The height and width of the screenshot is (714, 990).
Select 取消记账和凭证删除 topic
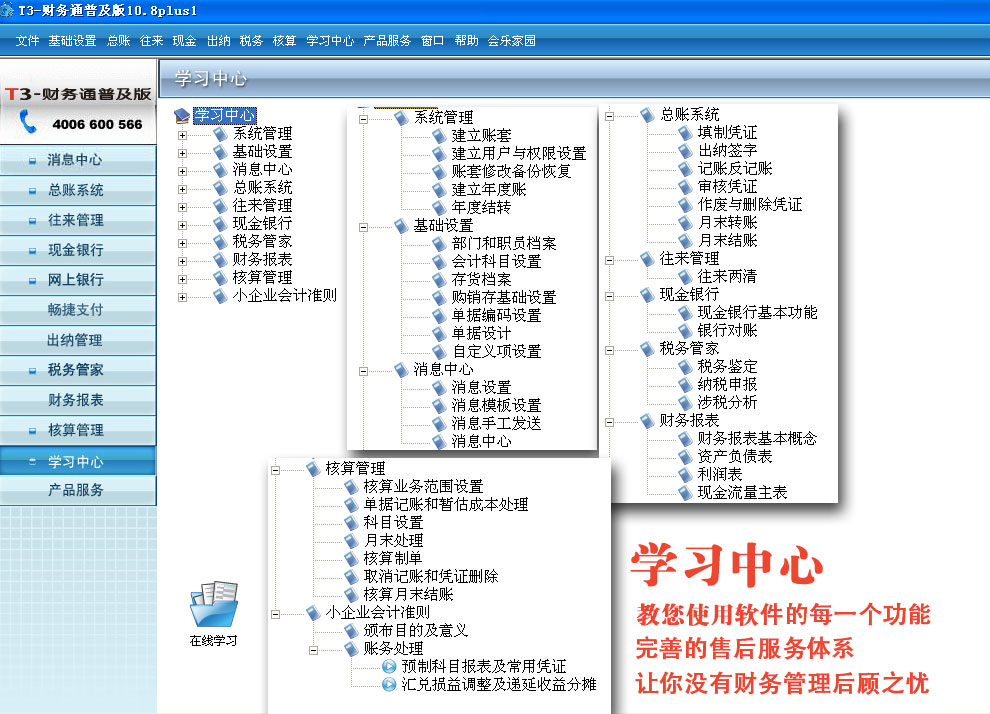click(x=431, y=576)
